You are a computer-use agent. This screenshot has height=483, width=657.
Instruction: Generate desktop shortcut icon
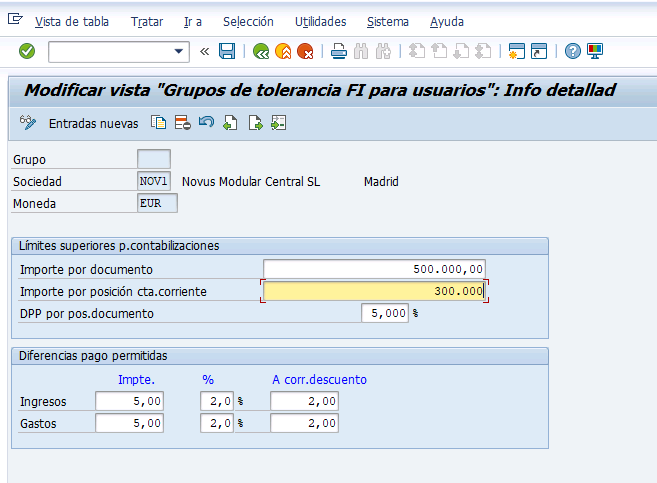[x=539, y=52]
